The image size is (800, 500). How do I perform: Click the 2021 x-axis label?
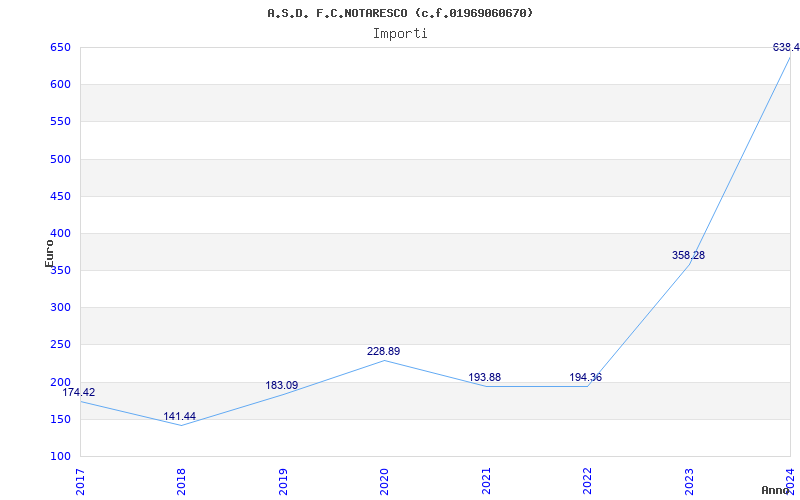[486, 482]
